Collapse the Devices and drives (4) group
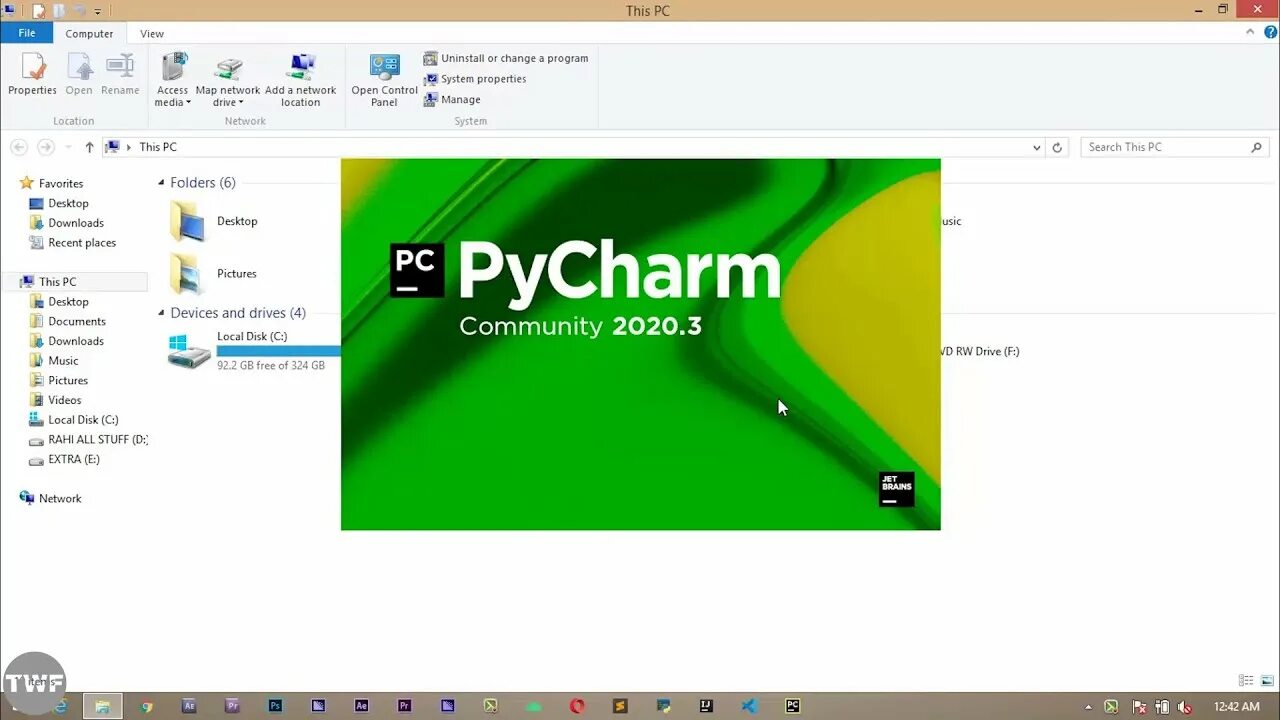Screen dimensions: 1280x720 coord(161,313)
